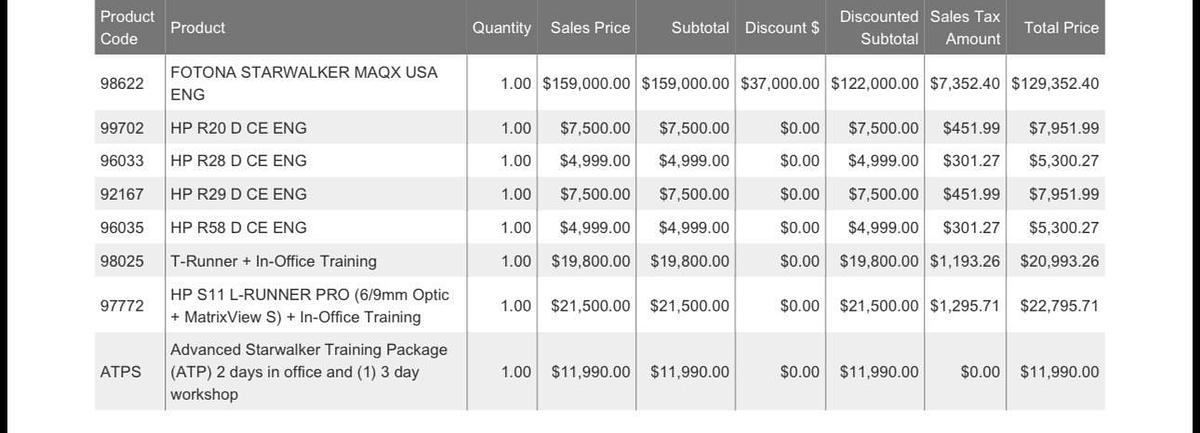Click the $37,000.00 discount amount

(780, 84)
